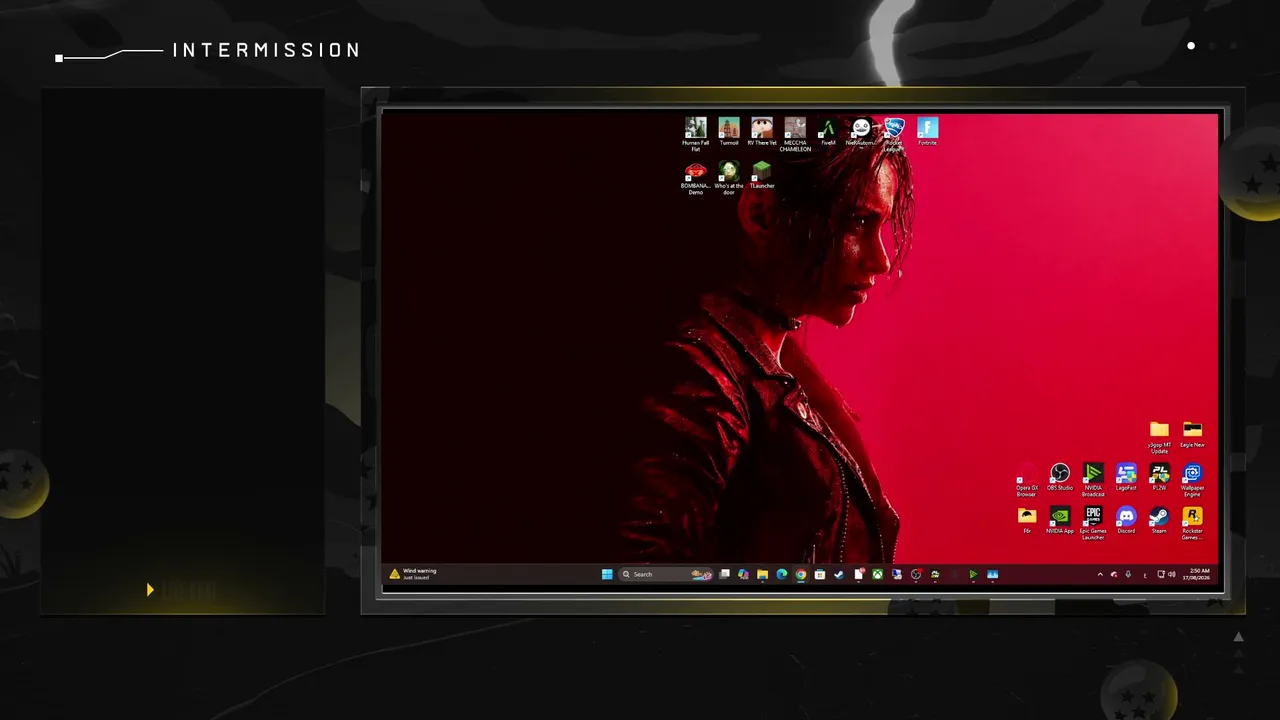The width and height of the screenshot is (1280, 720).
Task: Launch FiveM from the desktop
Action: pyautogui.click(x=828, y=132)
